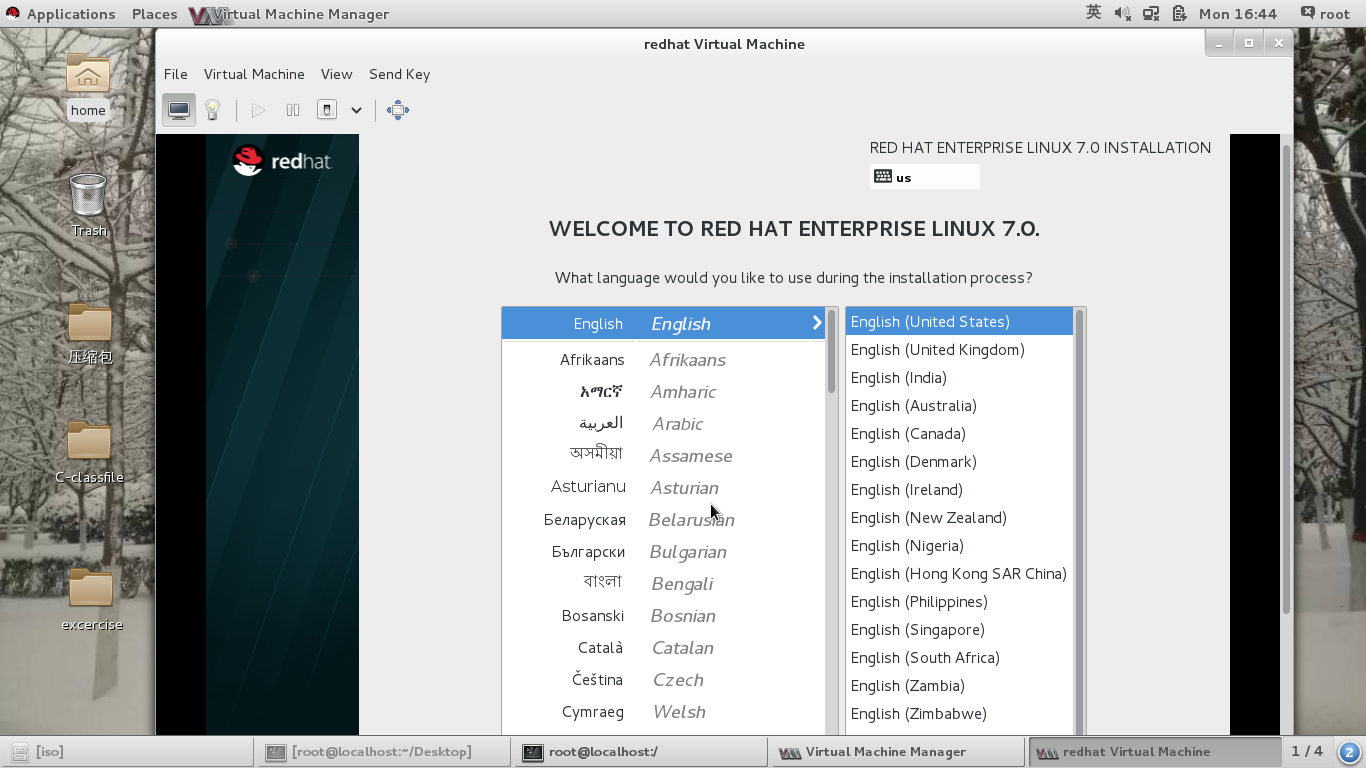Choose English (Nigeria) locale

point(959,545)
